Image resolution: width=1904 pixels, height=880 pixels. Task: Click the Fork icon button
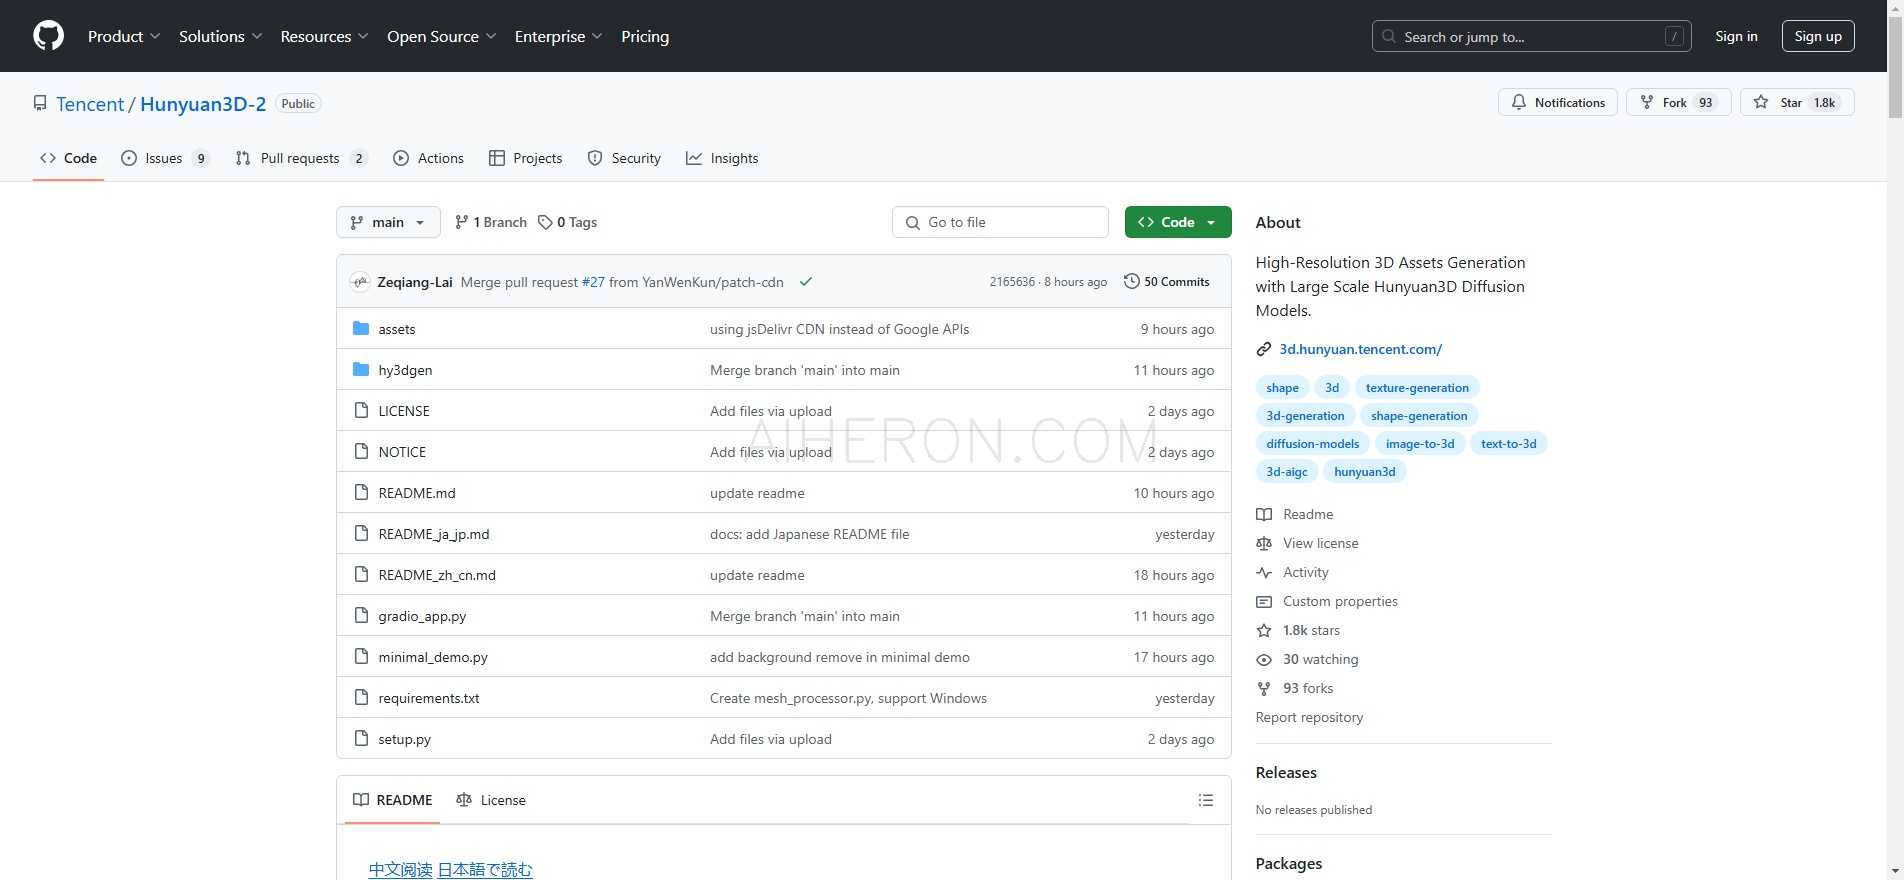coord(1647,102)
